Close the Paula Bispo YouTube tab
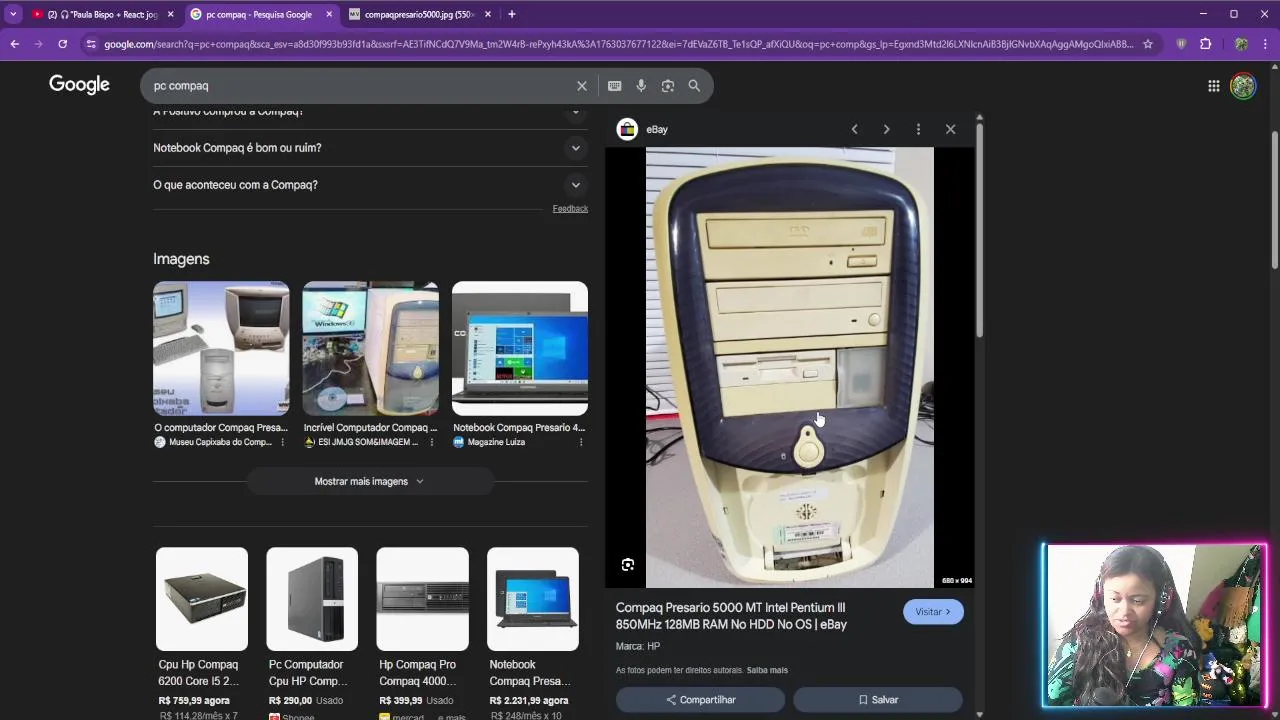 pyautogui.click(x=170, y=14)
